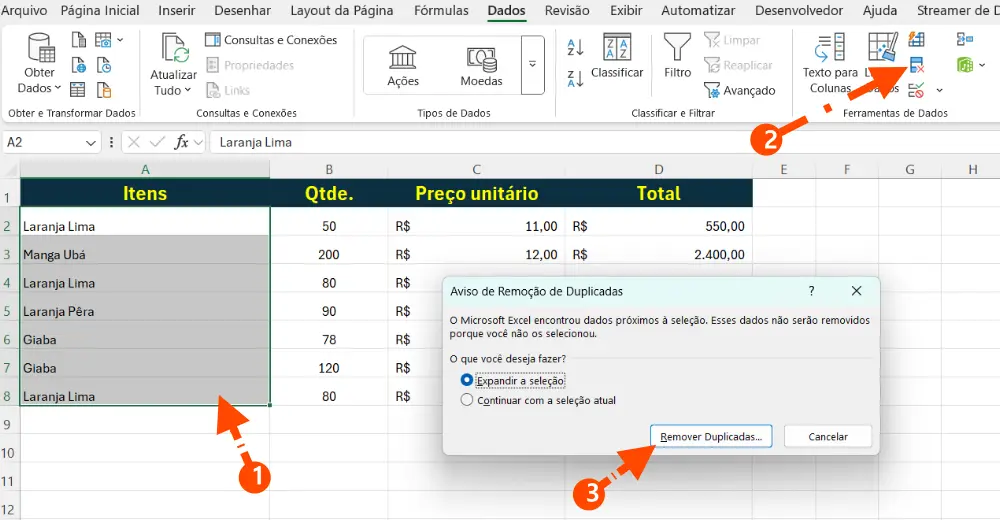This screenshot has height=520, width=1000.
Task: Click the greyed-out Limpar filter icon
Action: pos(711,40)
